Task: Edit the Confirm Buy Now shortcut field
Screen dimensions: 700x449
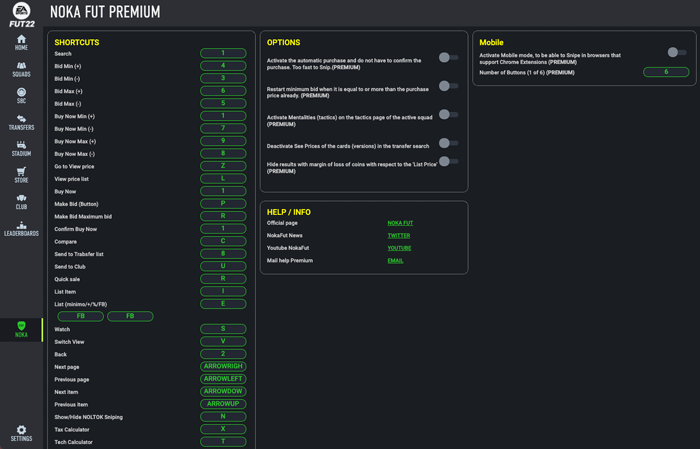Action: pyautogui.click(x=223, y=229)
